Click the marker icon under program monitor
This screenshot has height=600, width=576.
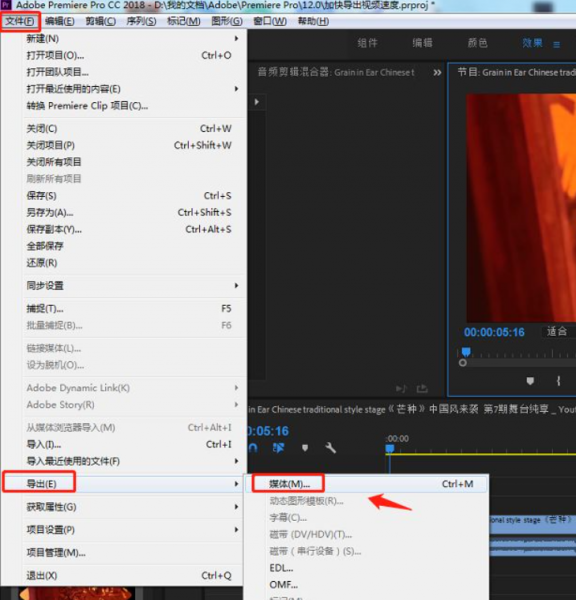pos(530,381)
